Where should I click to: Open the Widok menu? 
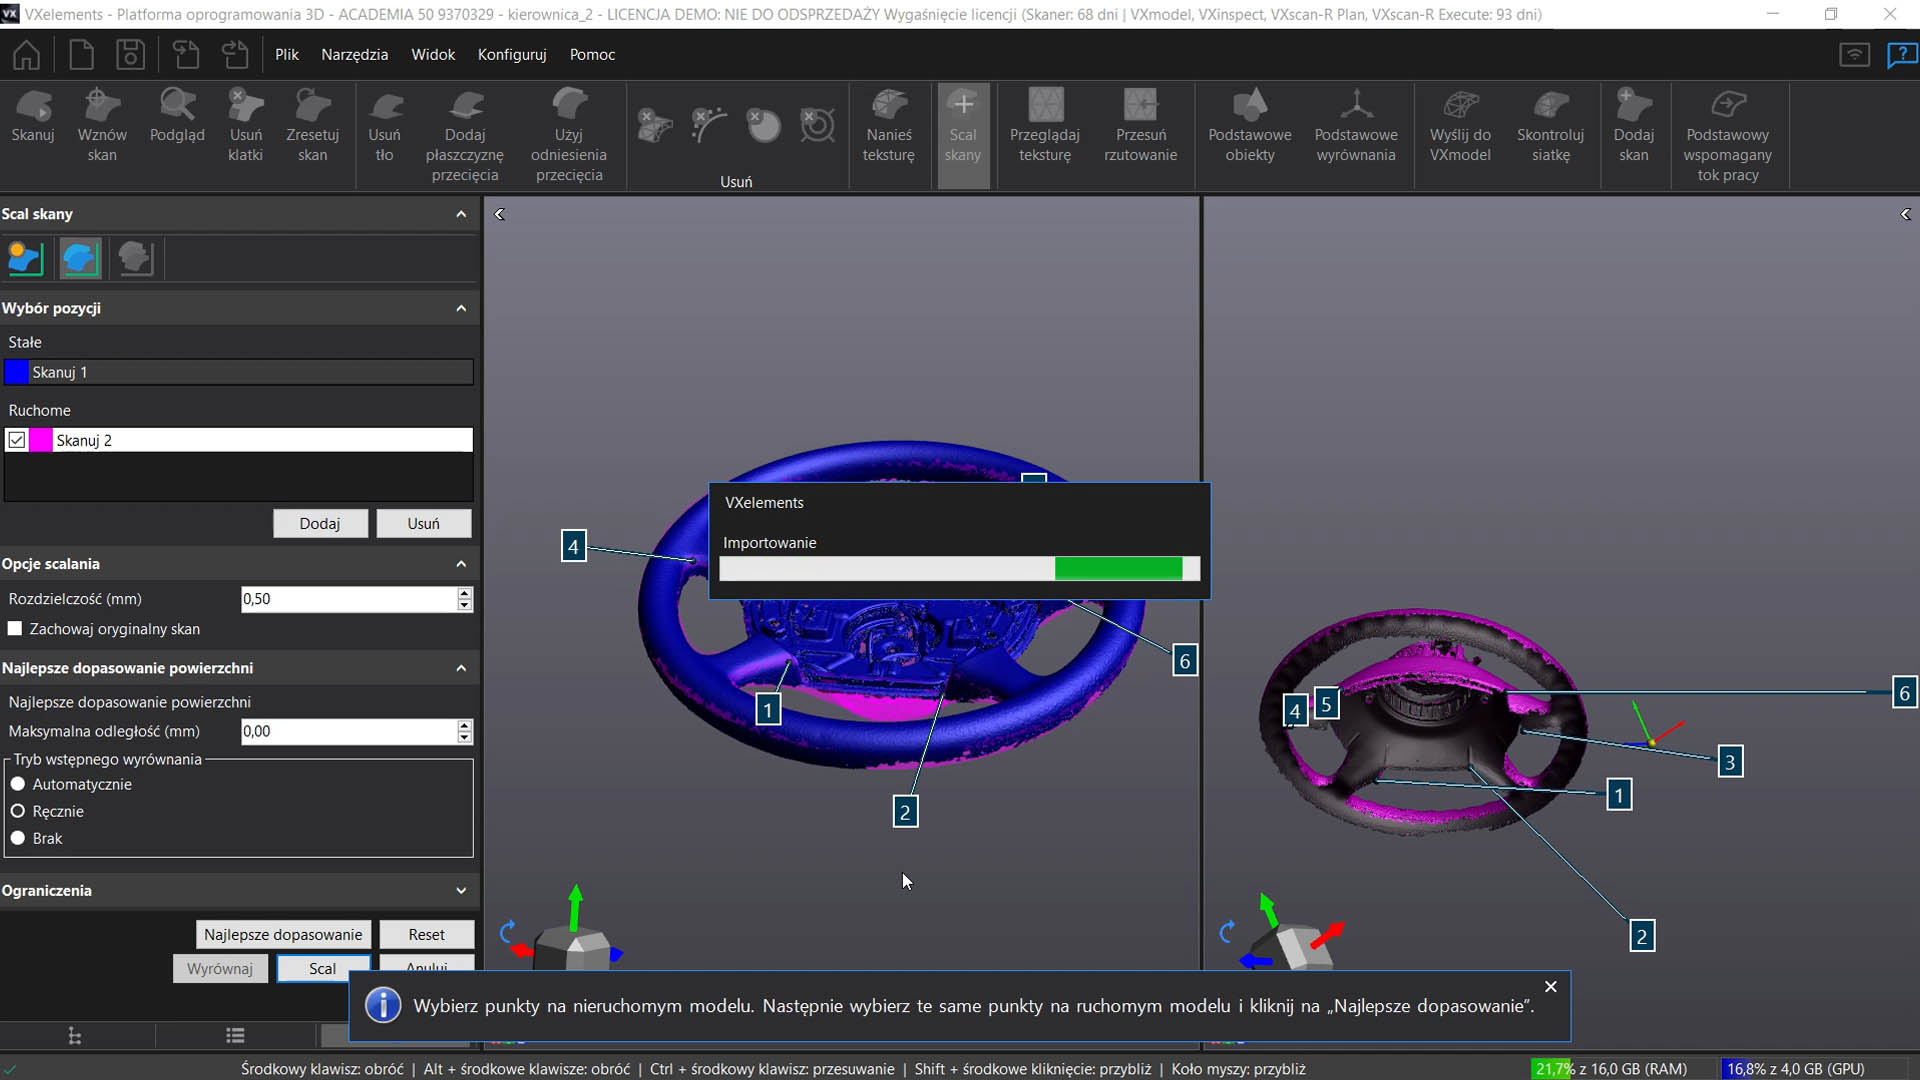433,54
